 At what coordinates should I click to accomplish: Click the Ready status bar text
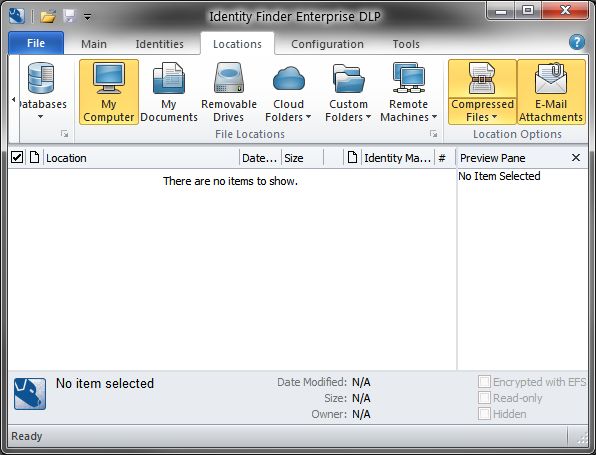(27, 436)
